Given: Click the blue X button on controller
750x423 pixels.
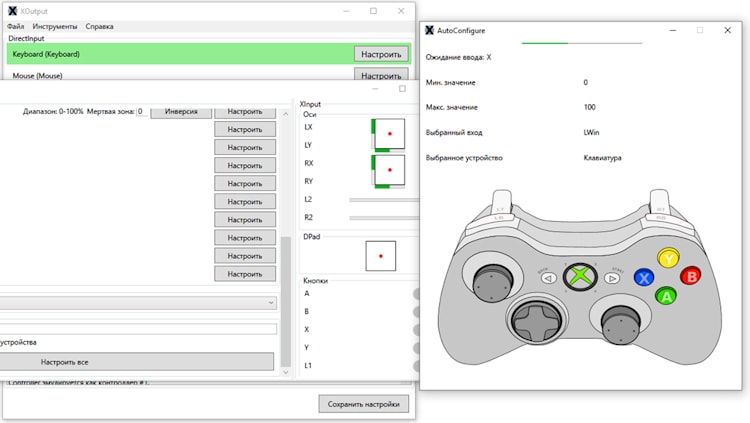Looking at the screenshot, I should (x=644, y=278).
